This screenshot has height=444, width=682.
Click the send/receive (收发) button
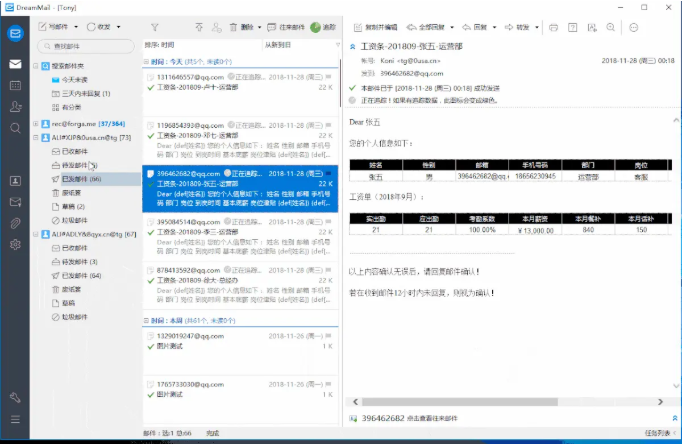point(99,27)
